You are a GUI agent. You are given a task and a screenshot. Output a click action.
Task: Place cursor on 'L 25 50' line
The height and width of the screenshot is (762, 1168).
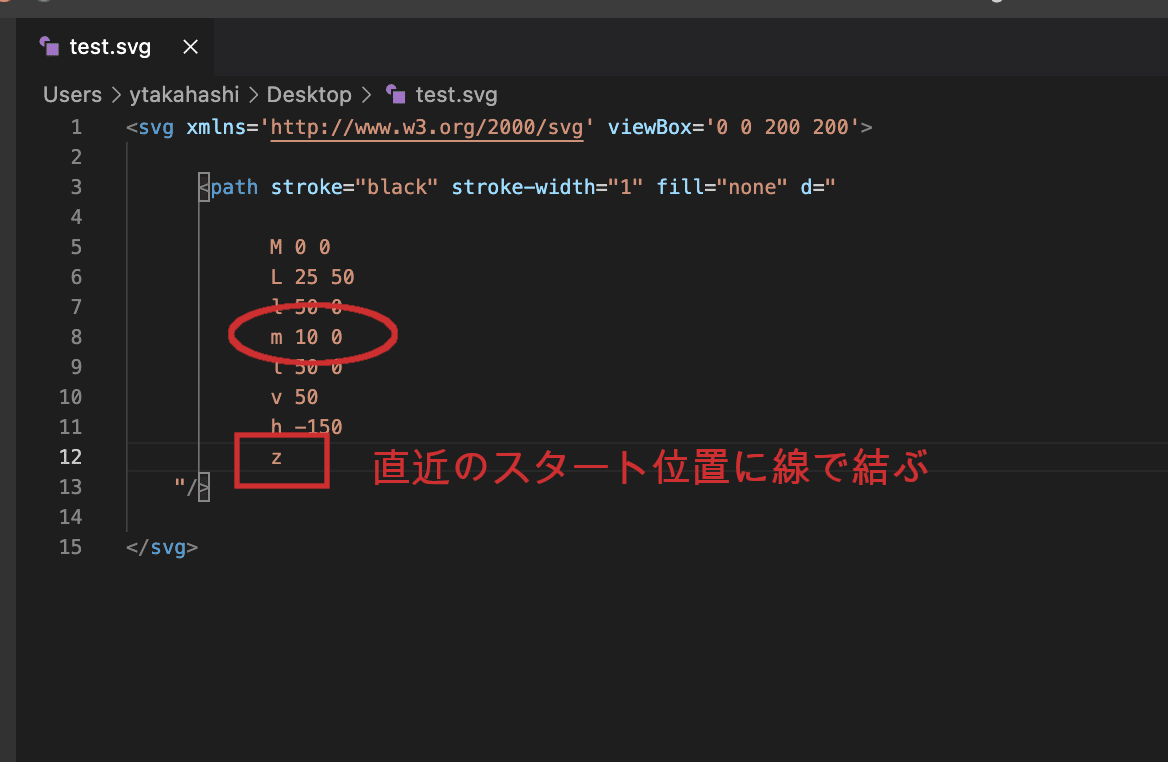tap(312, 277)
